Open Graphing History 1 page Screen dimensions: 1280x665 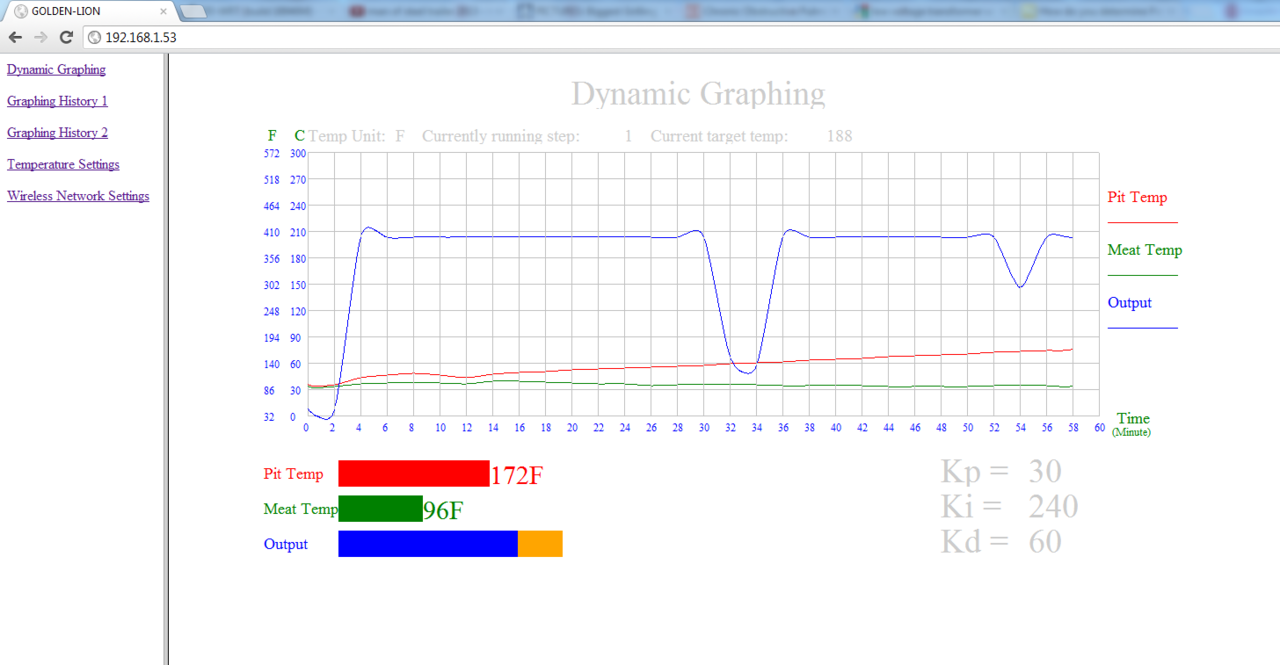(x=57, y=101)
